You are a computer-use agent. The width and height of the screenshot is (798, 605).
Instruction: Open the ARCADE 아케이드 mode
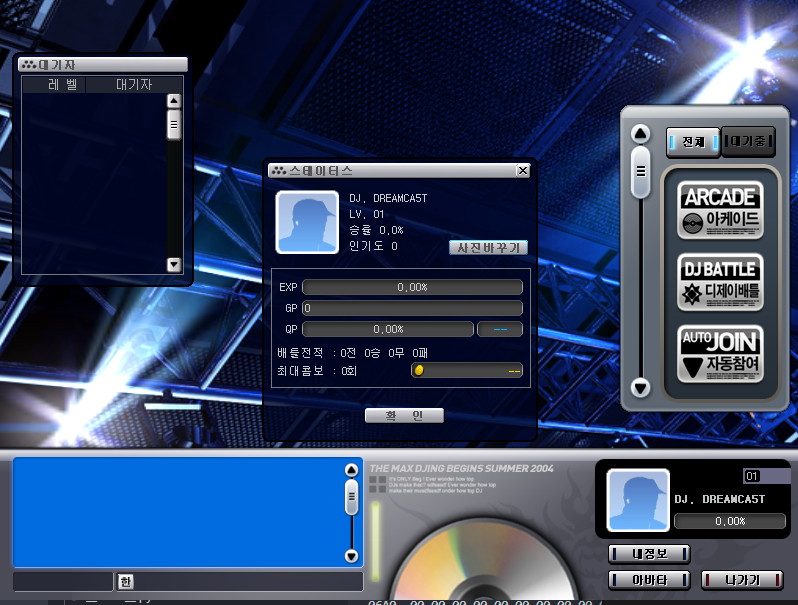(720, 210)
